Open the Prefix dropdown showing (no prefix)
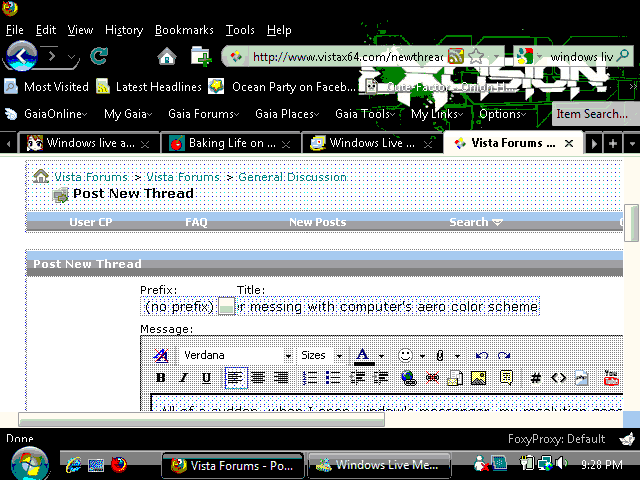640x480 pixels. (188, 306)
